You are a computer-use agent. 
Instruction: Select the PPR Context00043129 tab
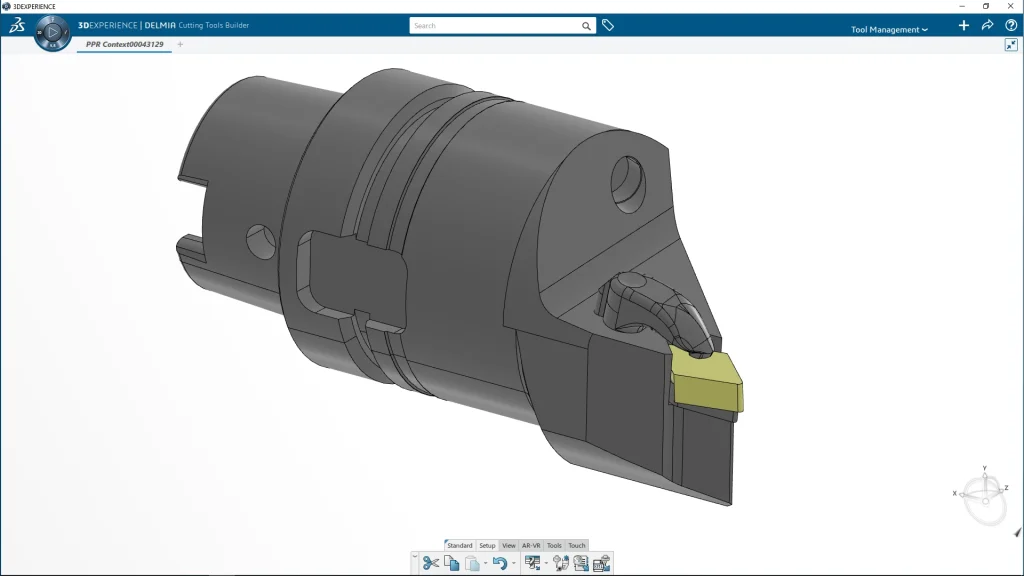point(124,44)
